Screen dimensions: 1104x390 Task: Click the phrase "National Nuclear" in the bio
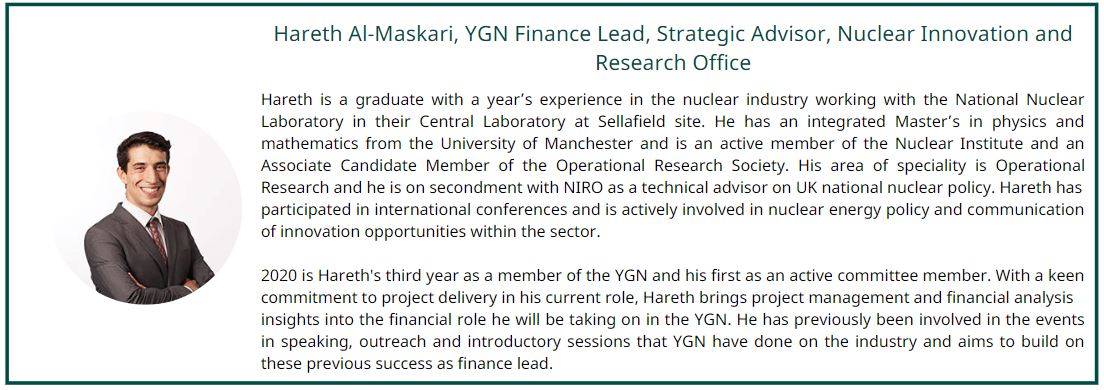(1020, 99)
